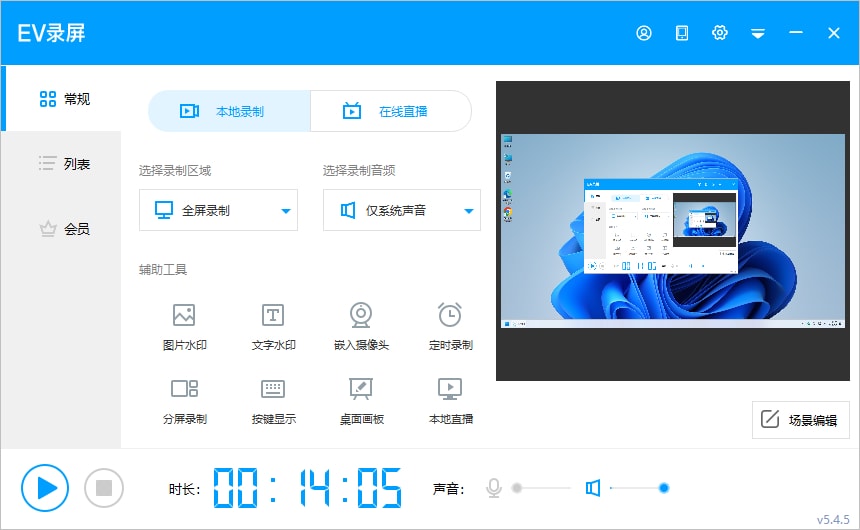This screenshot has height=530, width=860.
Task: Open the 图片水印 image watermark tool
Action: pos(184,316)
